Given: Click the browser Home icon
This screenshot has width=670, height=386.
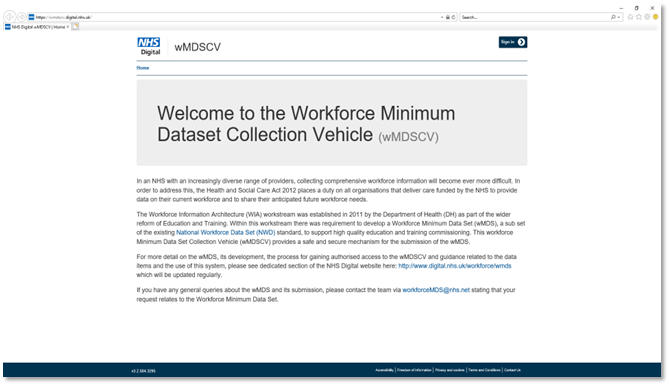Looking at the screenshot, I should click(630, 17).
